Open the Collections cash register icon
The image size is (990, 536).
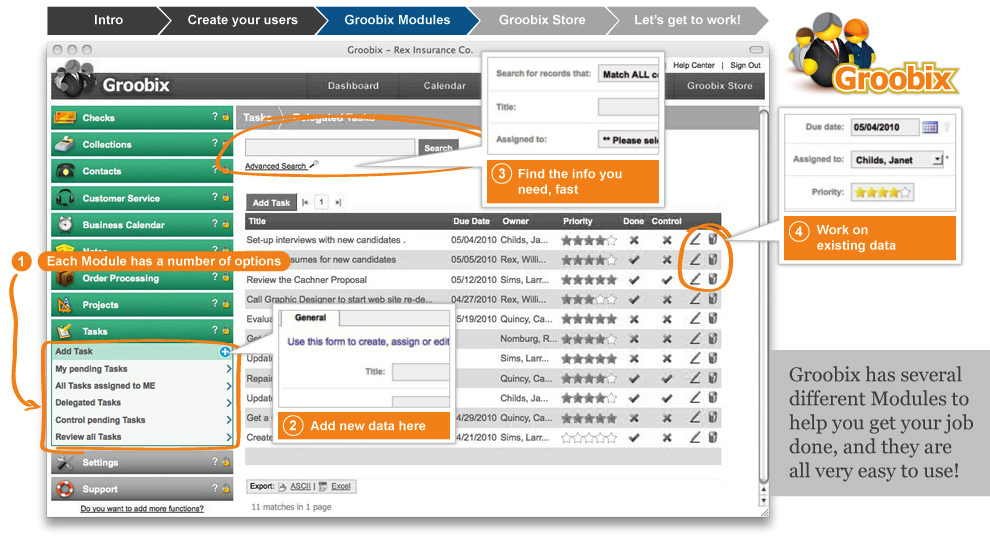tap(66, 144)
